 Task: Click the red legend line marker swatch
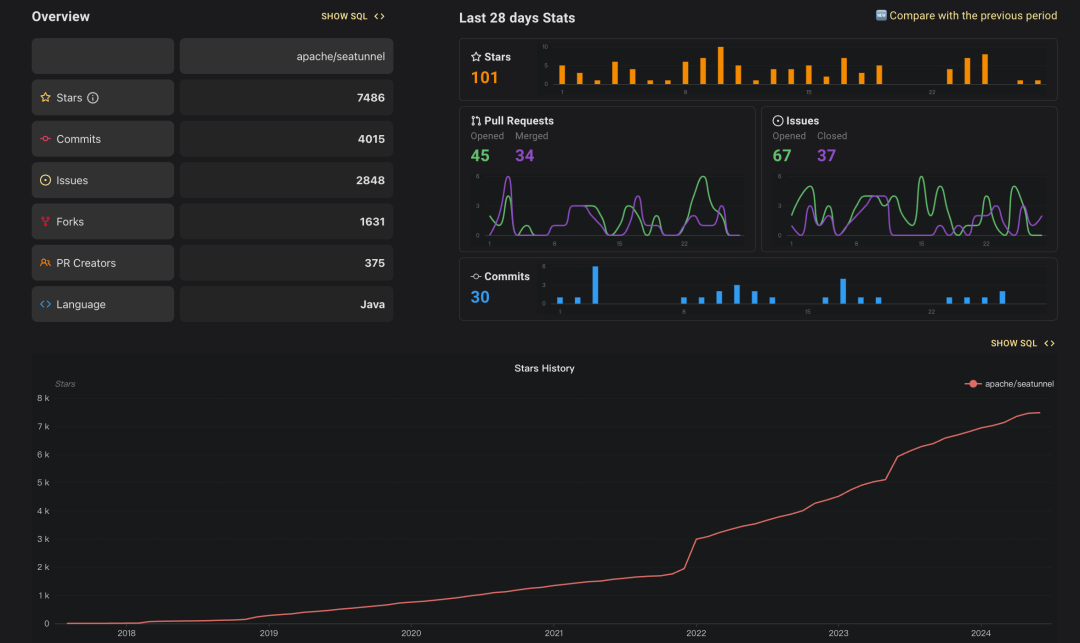[x=974, y=384]
